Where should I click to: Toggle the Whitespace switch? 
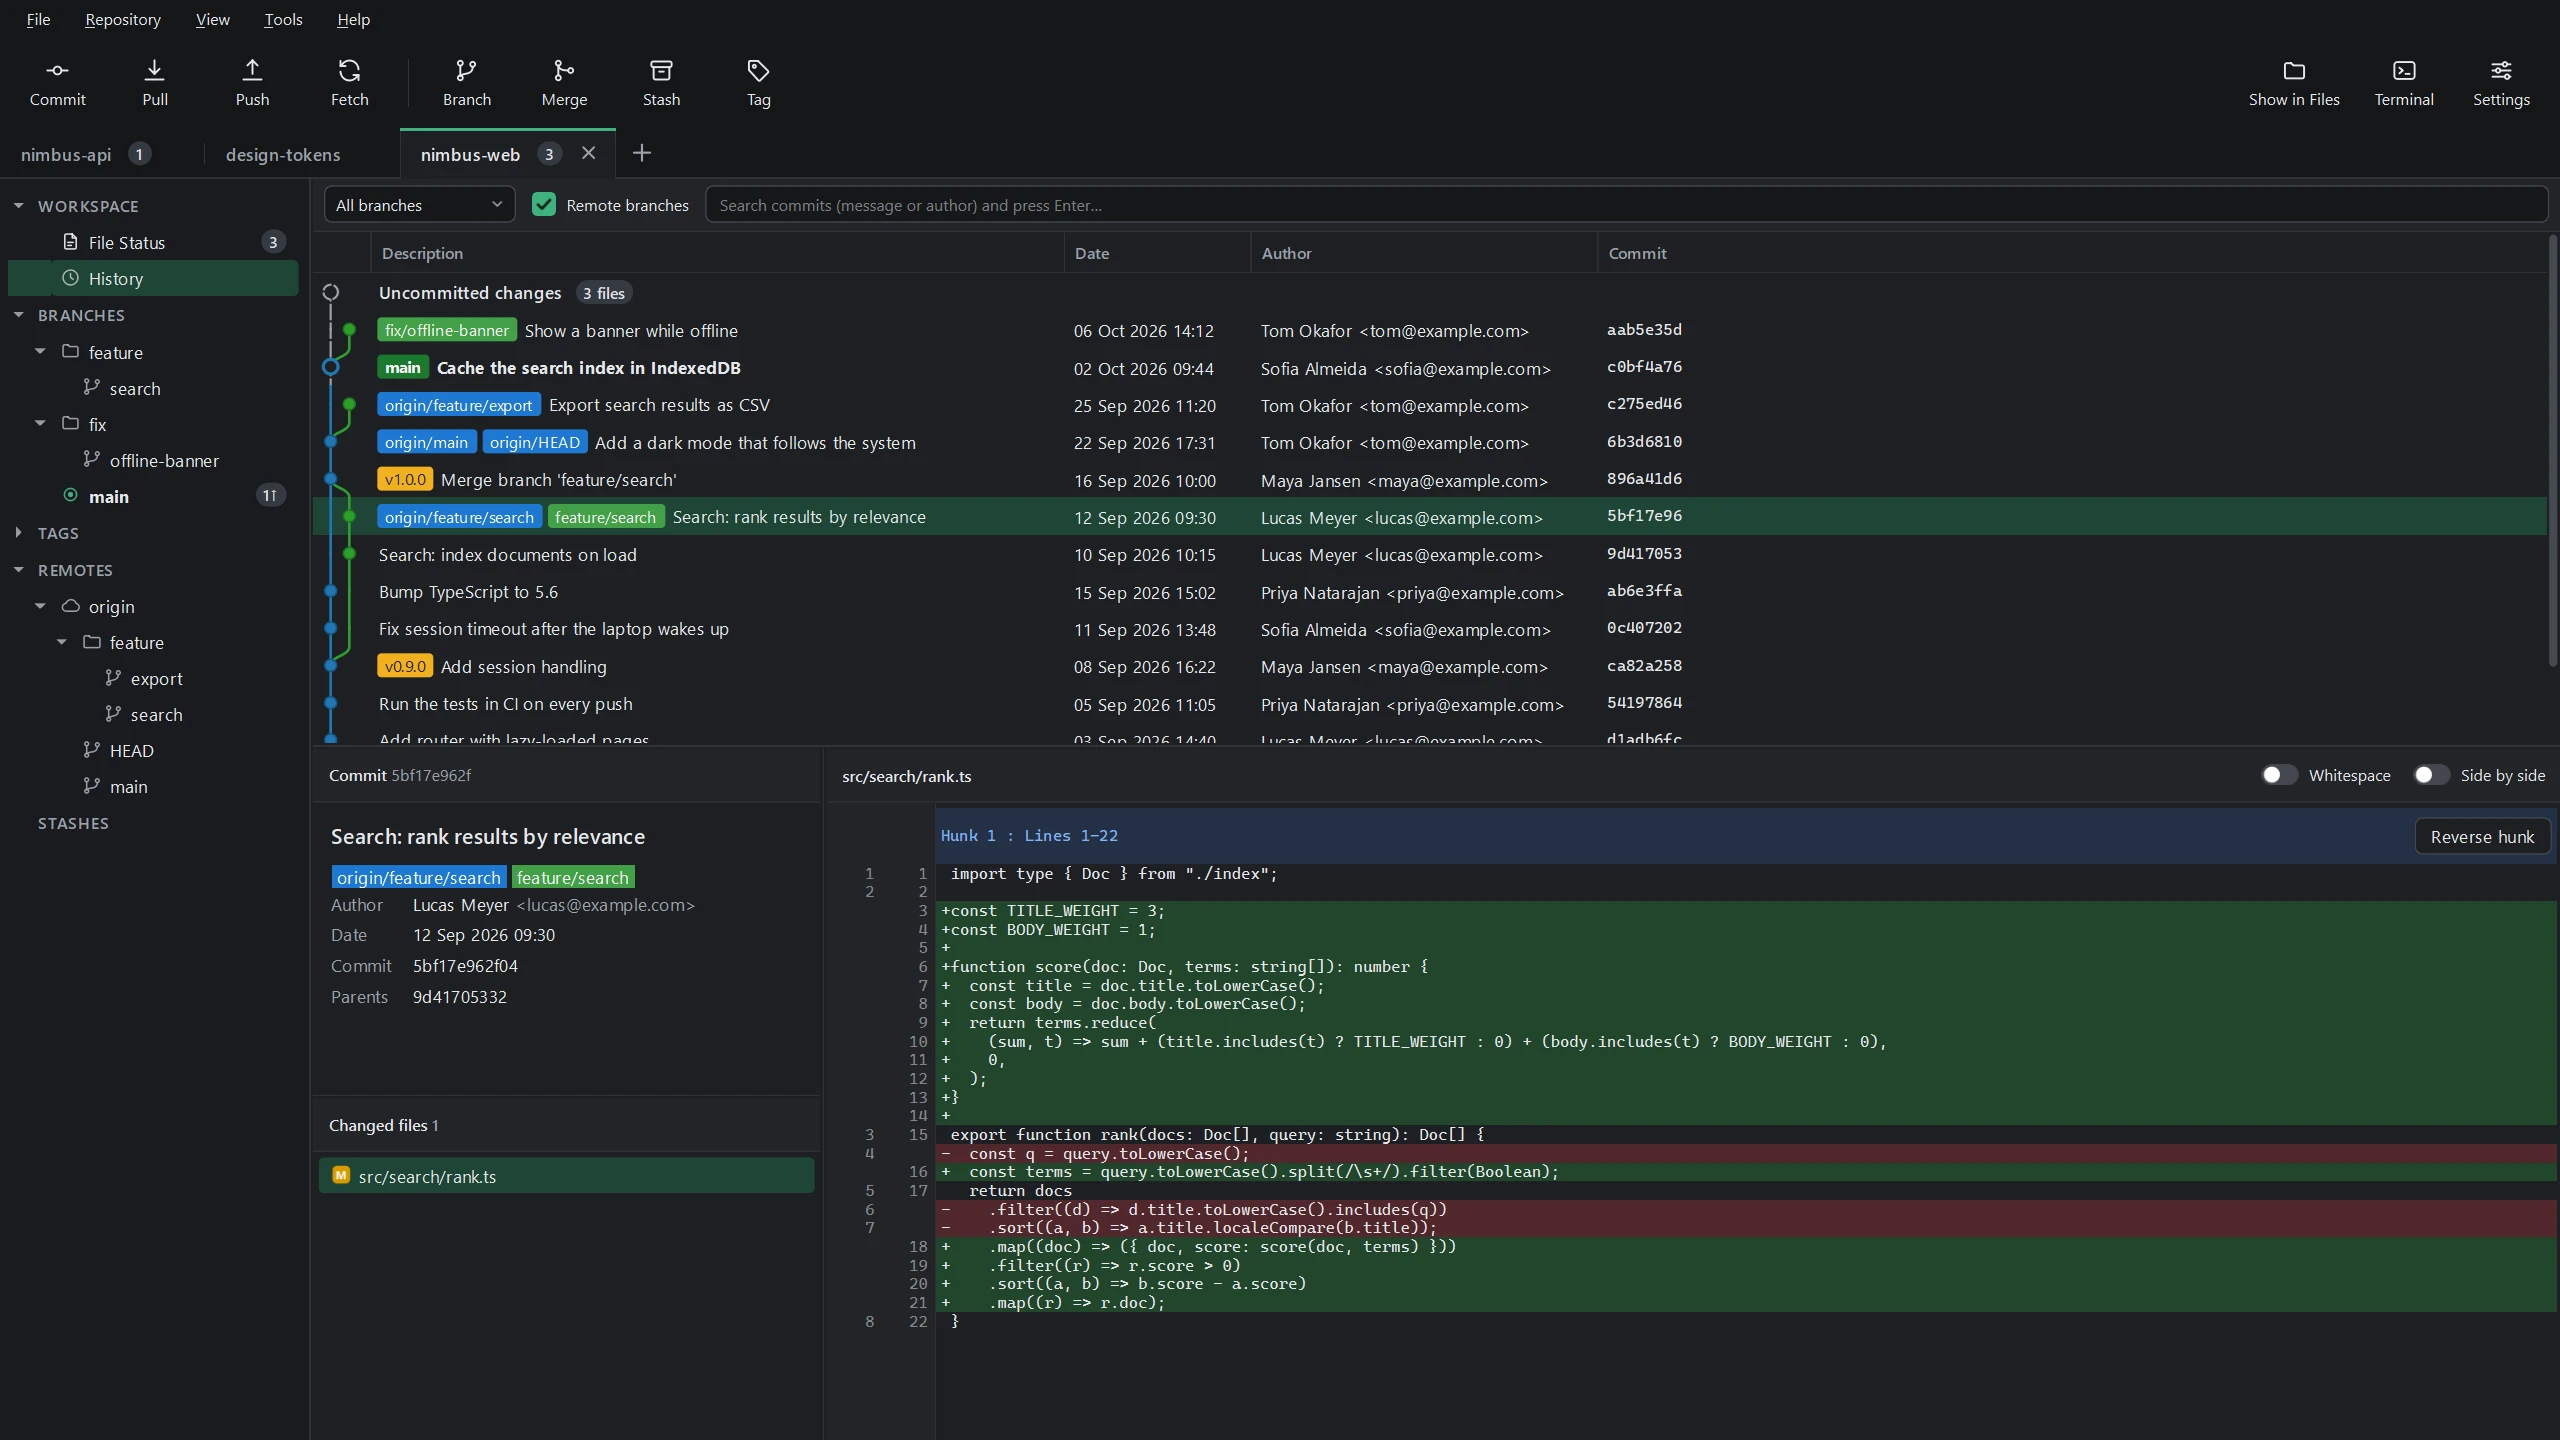[x=2280, y=775]
